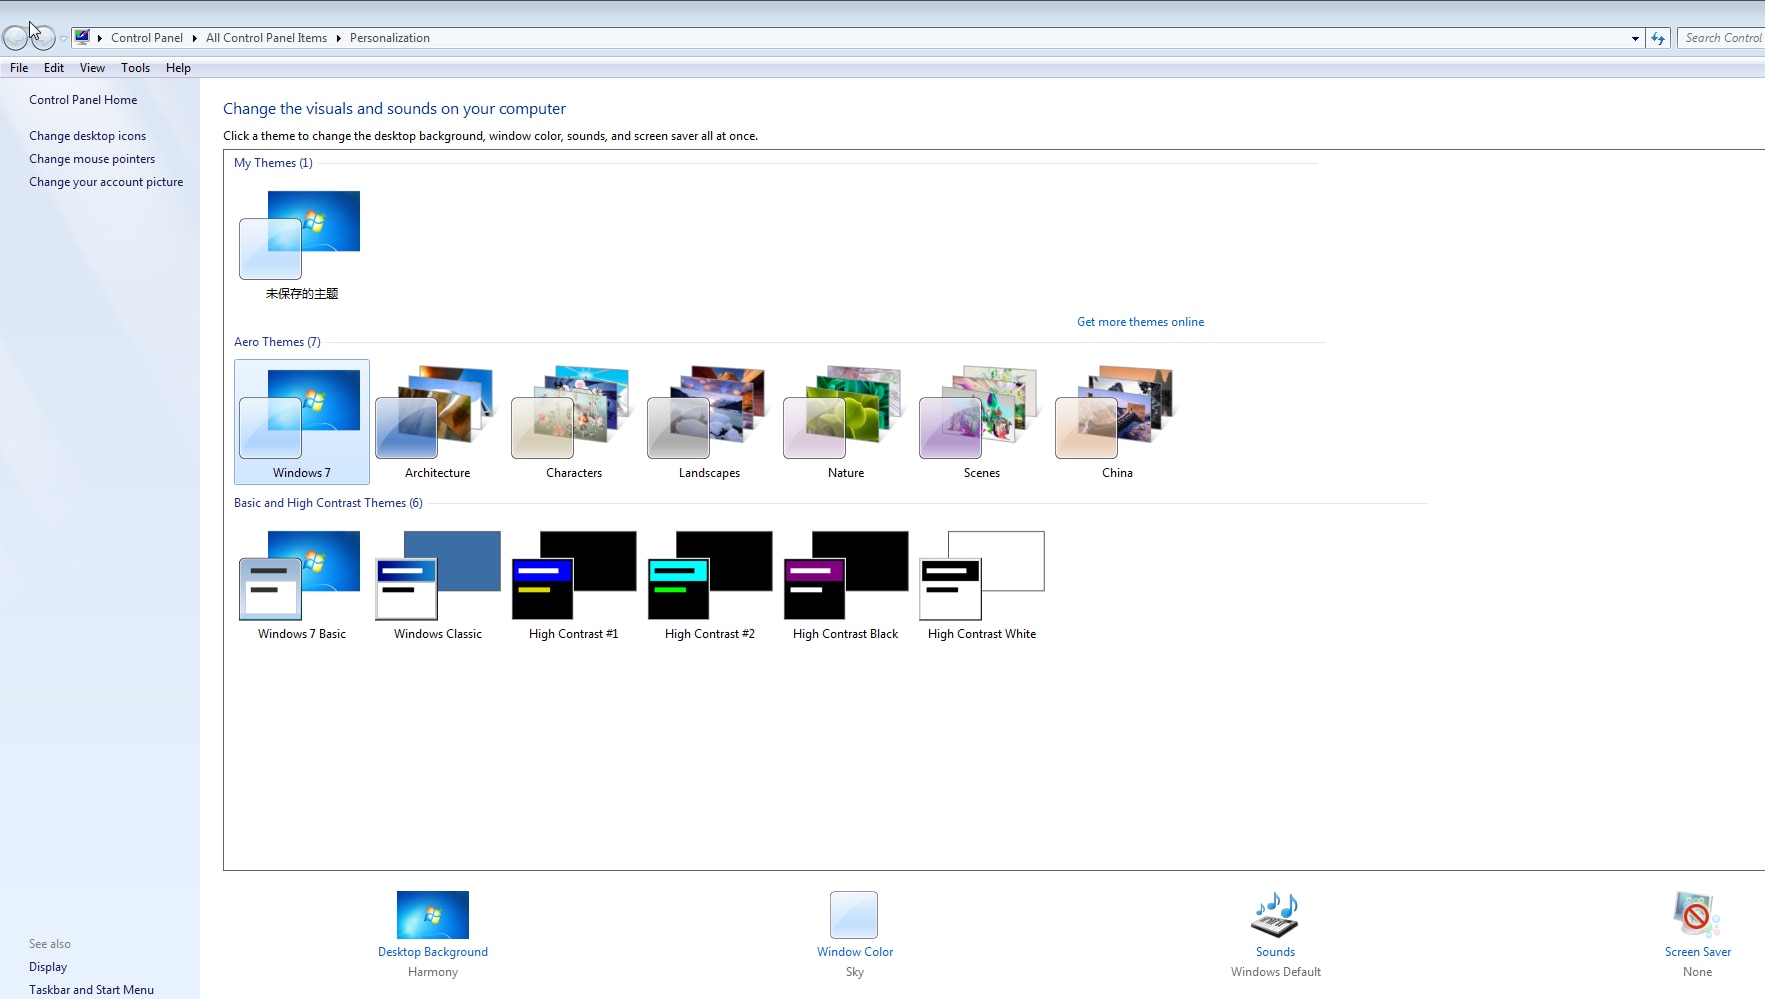Open the Window Color link

855,952
